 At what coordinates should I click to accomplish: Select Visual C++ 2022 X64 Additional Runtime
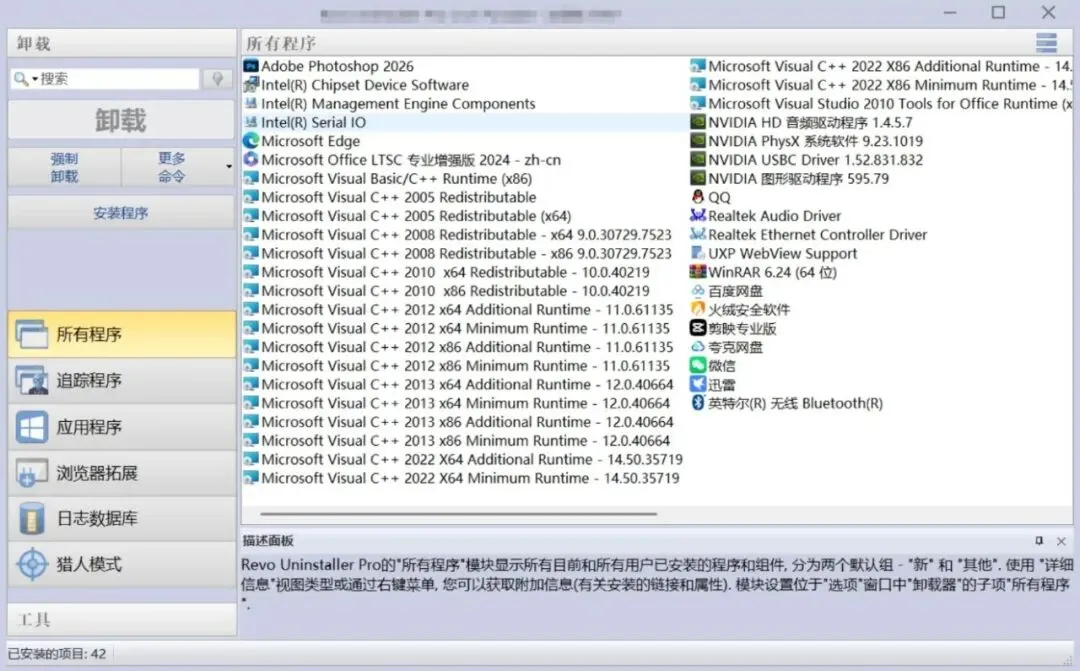point(472,459)
